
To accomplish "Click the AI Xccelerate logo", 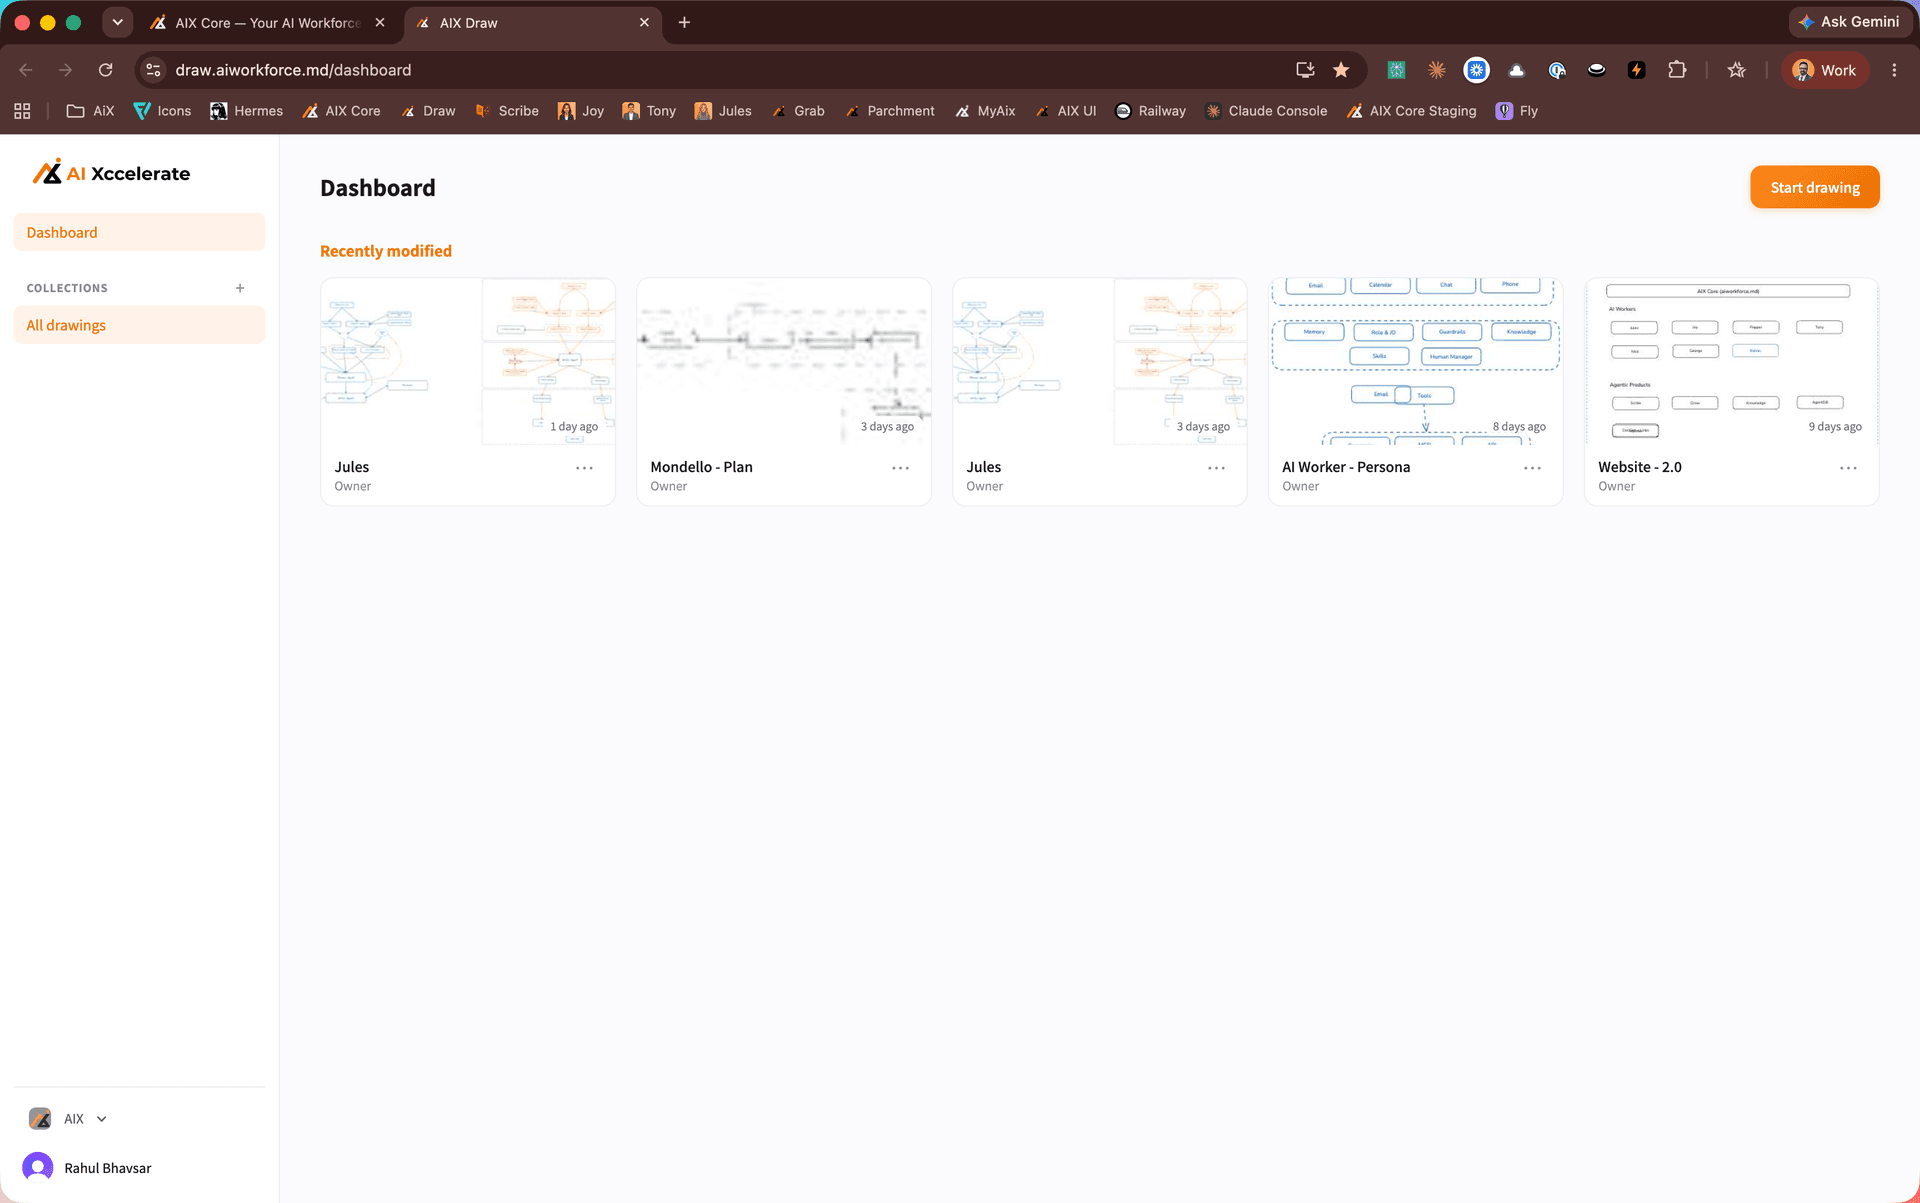I will [111, 173].
